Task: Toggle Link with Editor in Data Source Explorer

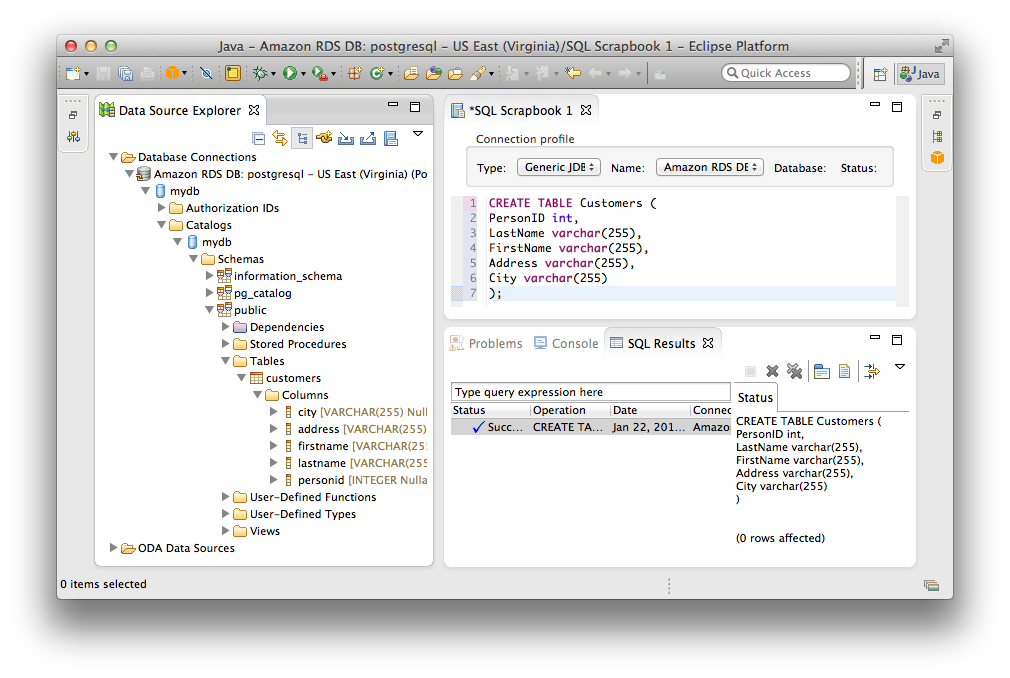Action: [280, 138]
